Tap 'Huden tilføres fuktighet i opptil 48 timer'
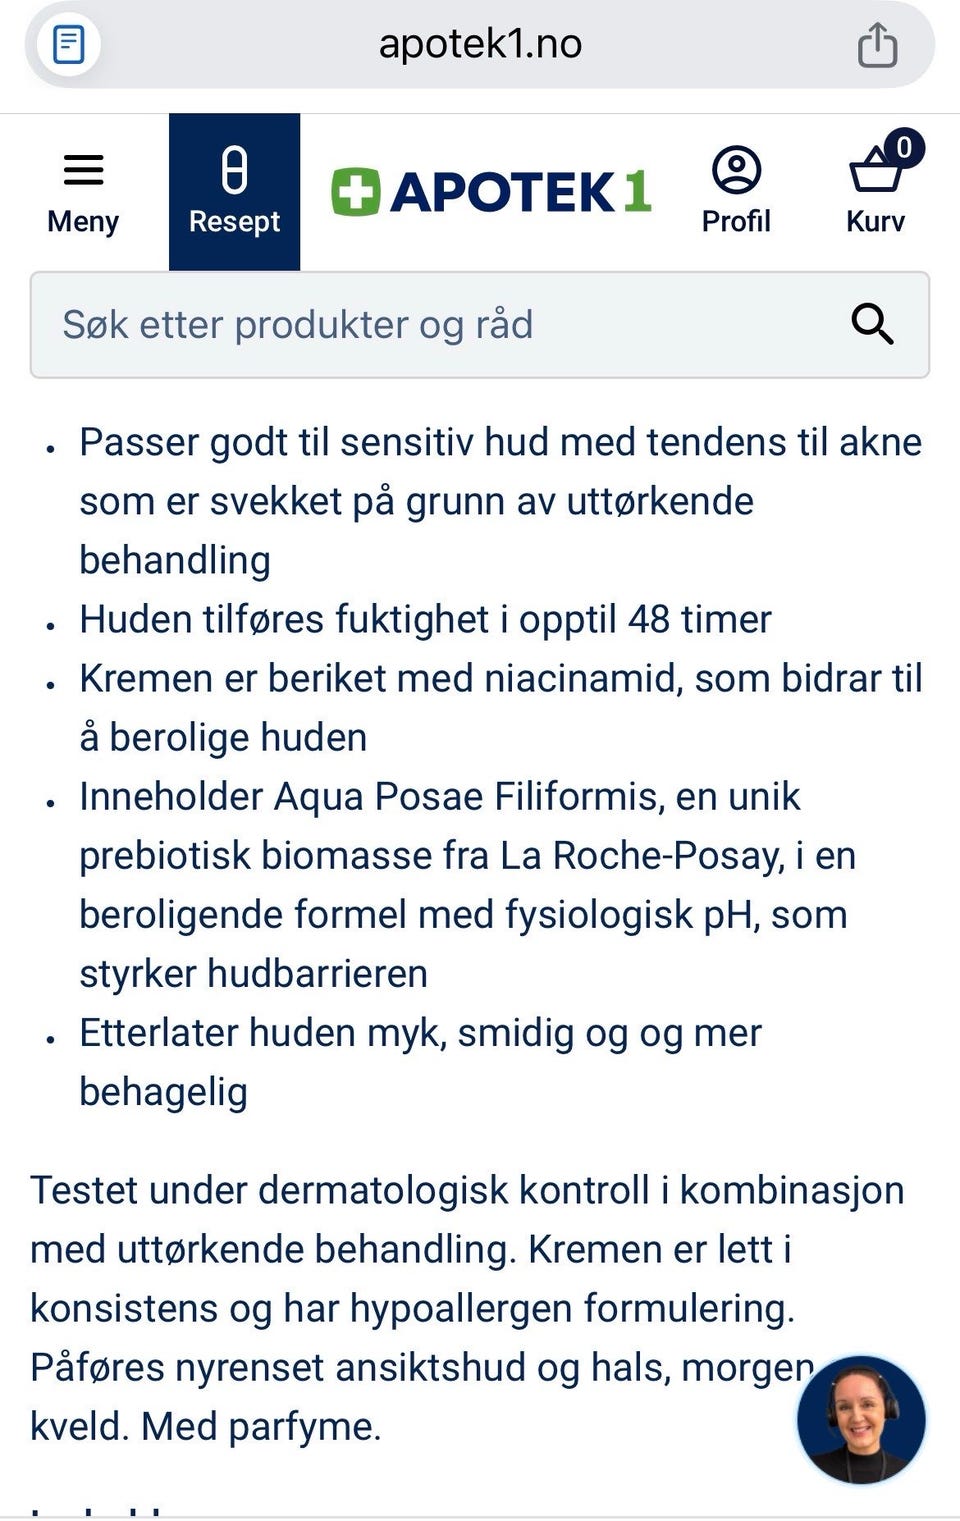This screenshot has width=960, height=1521. click(425, 619)
